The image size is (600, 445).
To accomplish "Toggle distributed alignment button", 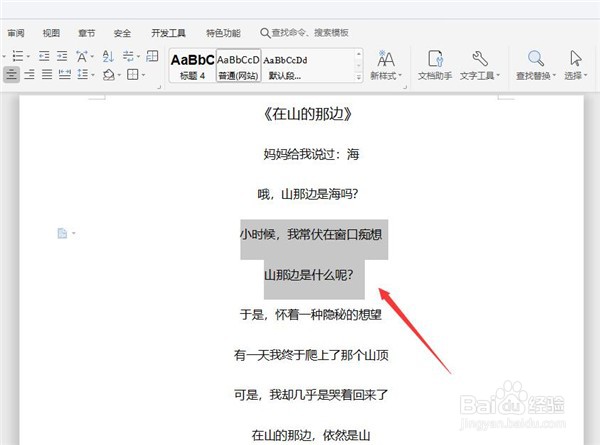I will [x=64, y=74].
